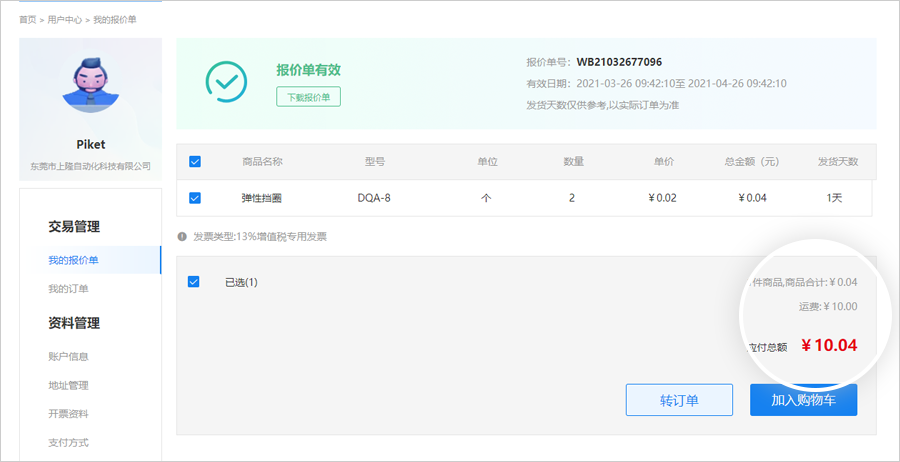Navigate to 首页 in the breadcrumb
Image resolution: width=900 pixels, height=462 pixels.
click(27, 19)
